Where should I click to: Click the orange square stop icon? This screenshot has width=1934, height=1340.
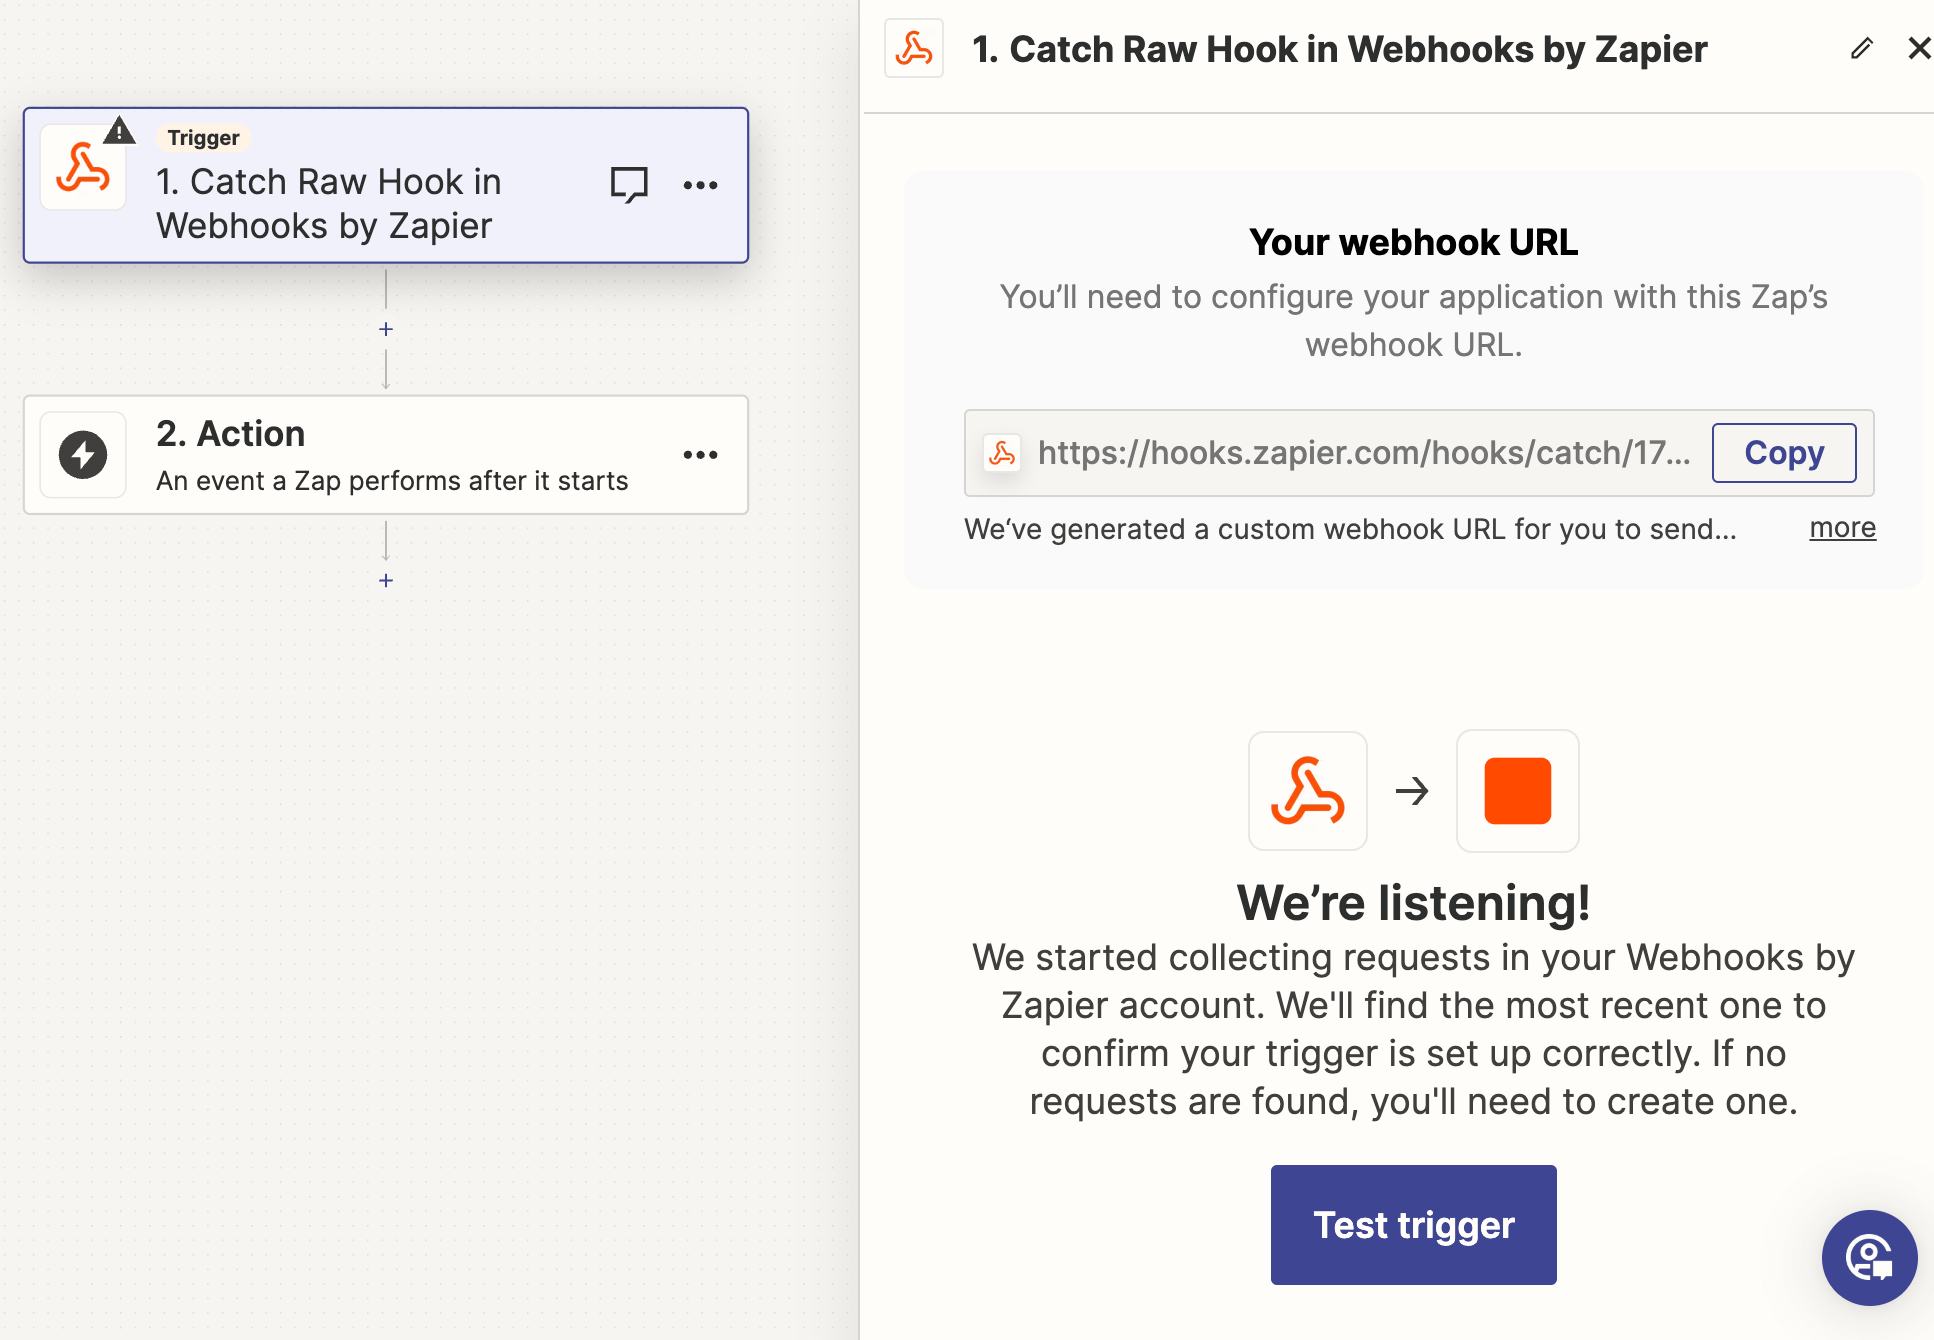(1517, 791)
